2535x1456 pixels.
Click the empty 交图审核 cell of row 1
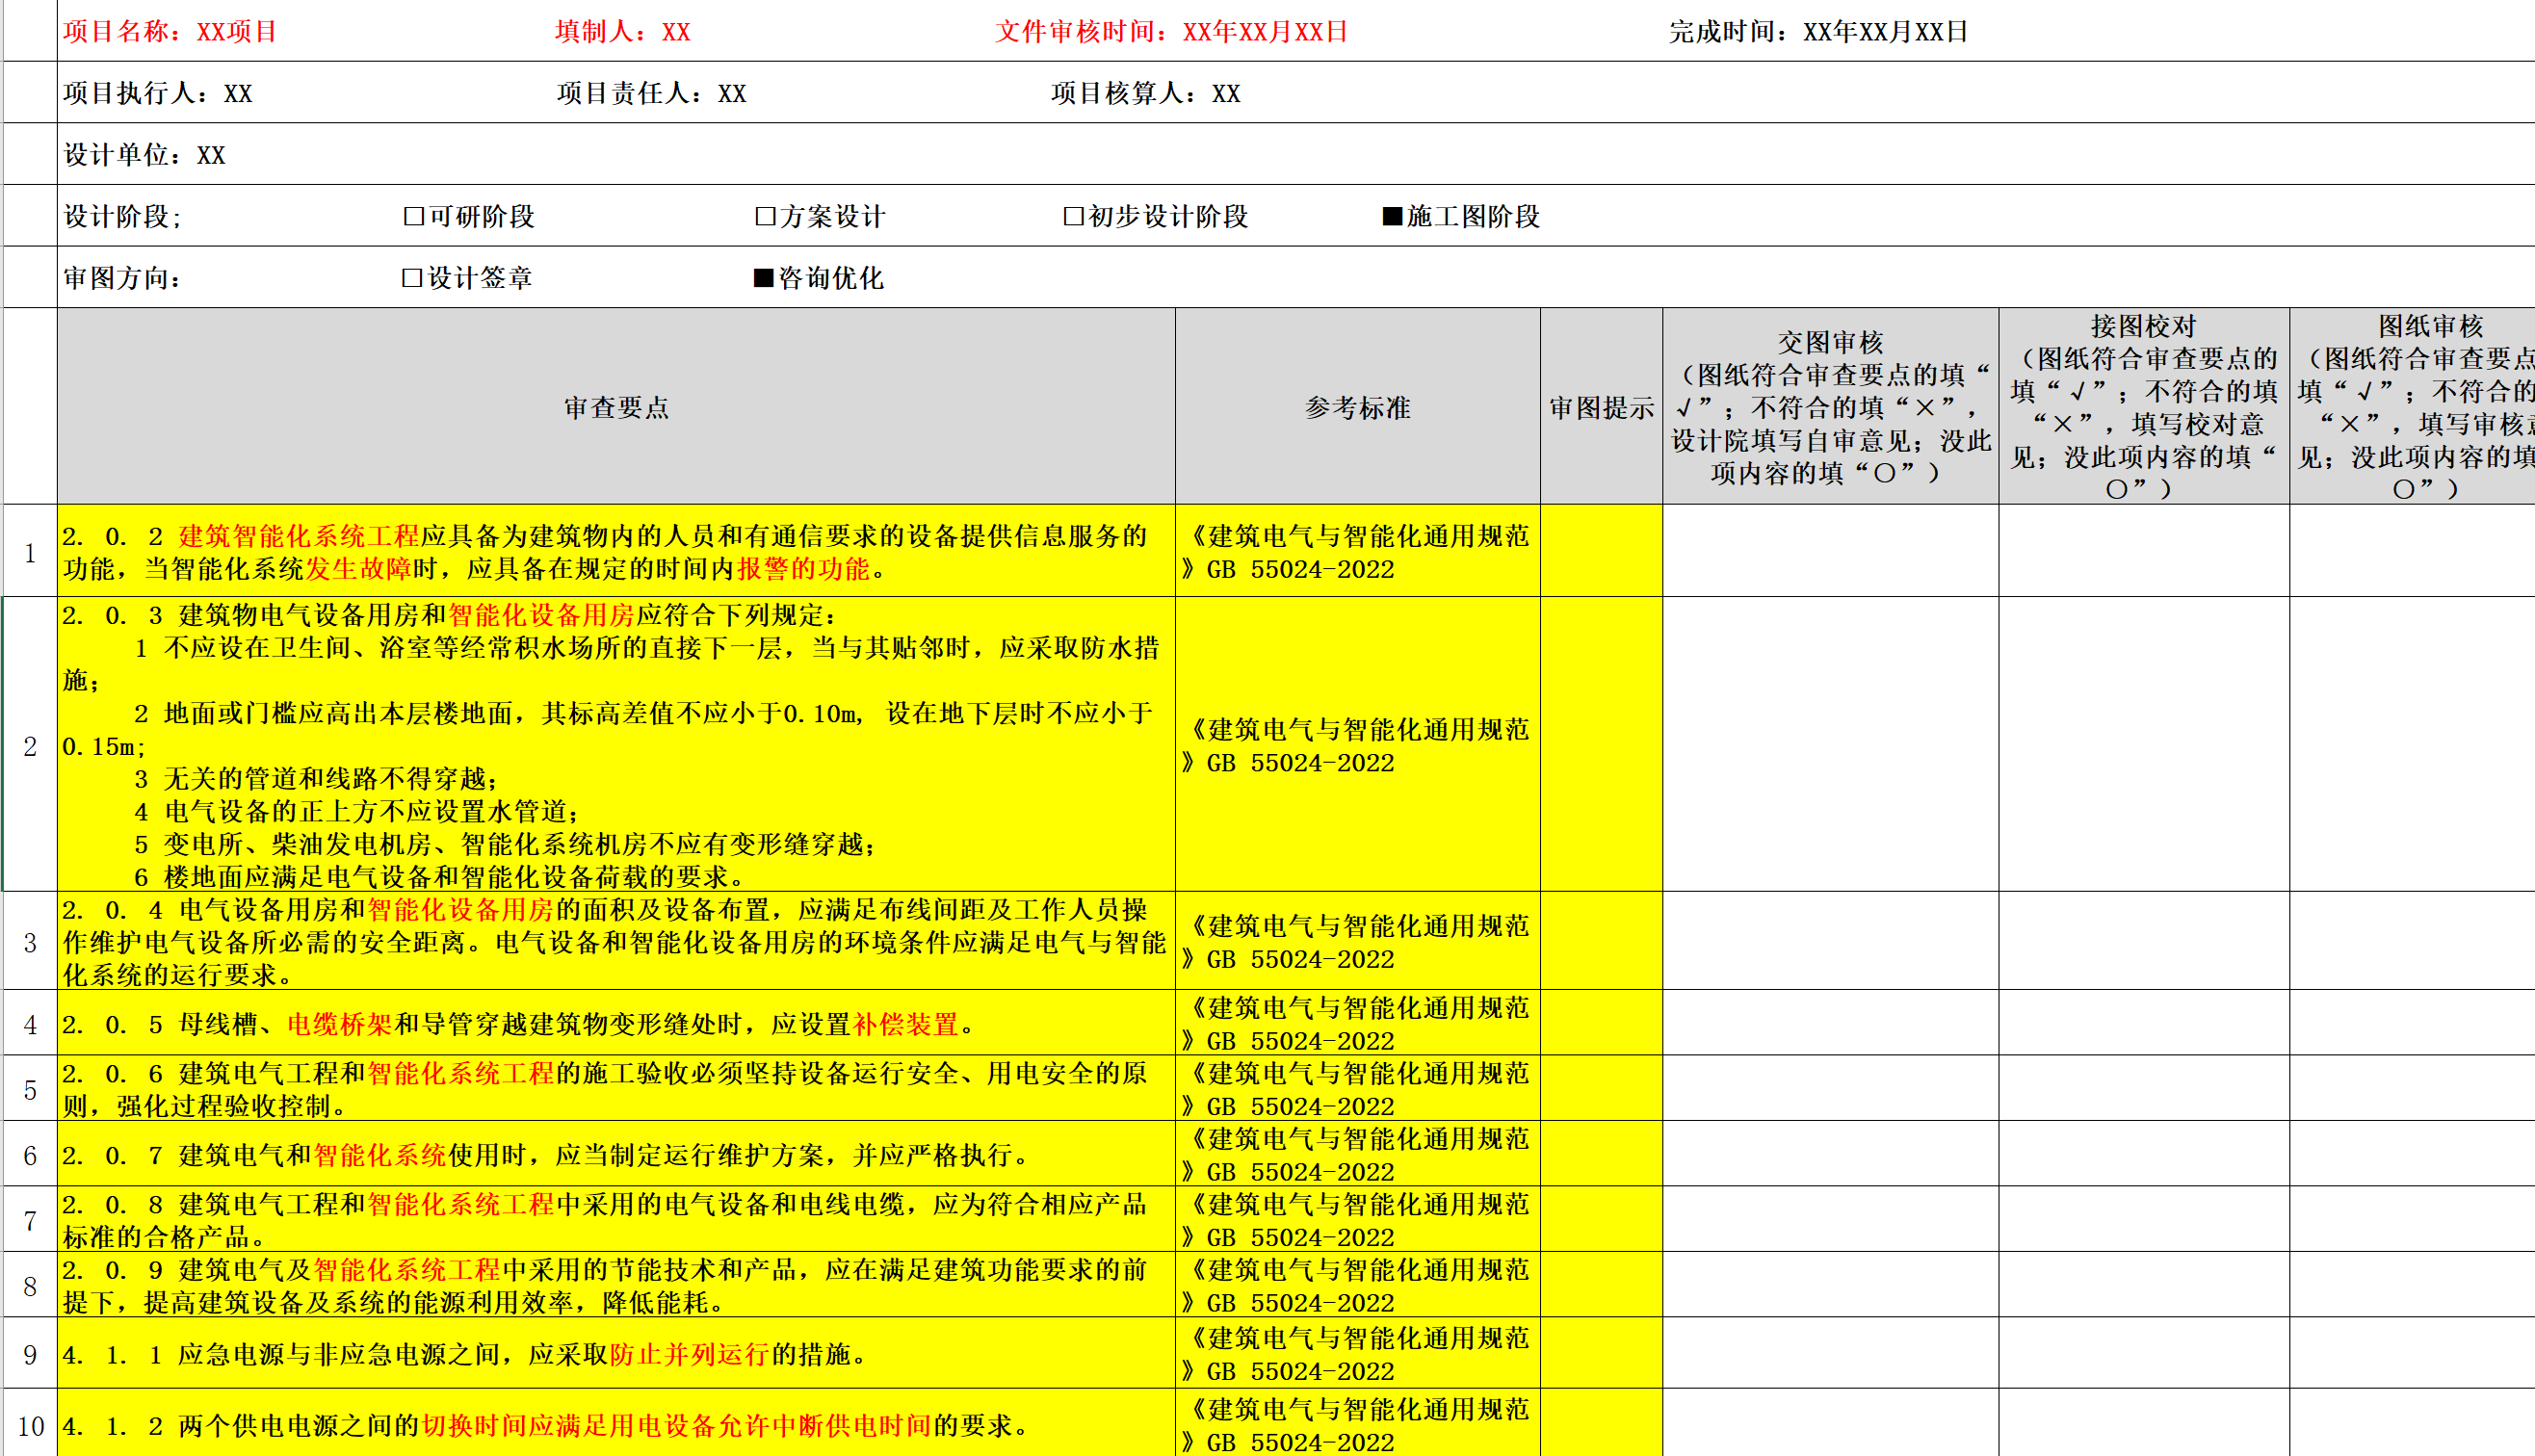pyautogui.click(x=1830, y=552)
